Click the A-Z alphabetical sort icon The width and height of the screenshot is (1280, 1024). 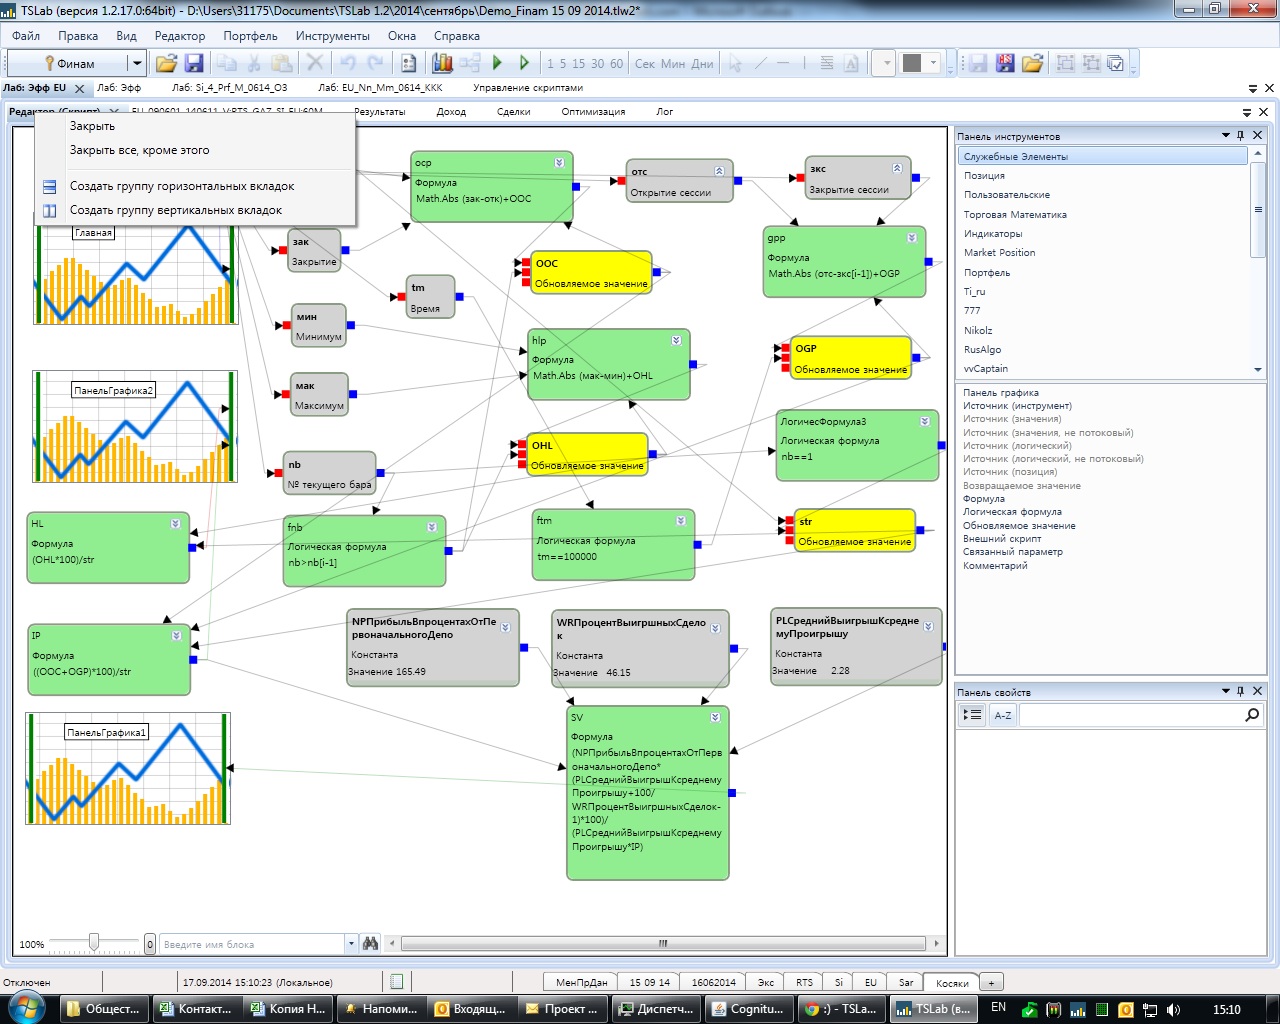[1002, 715]
